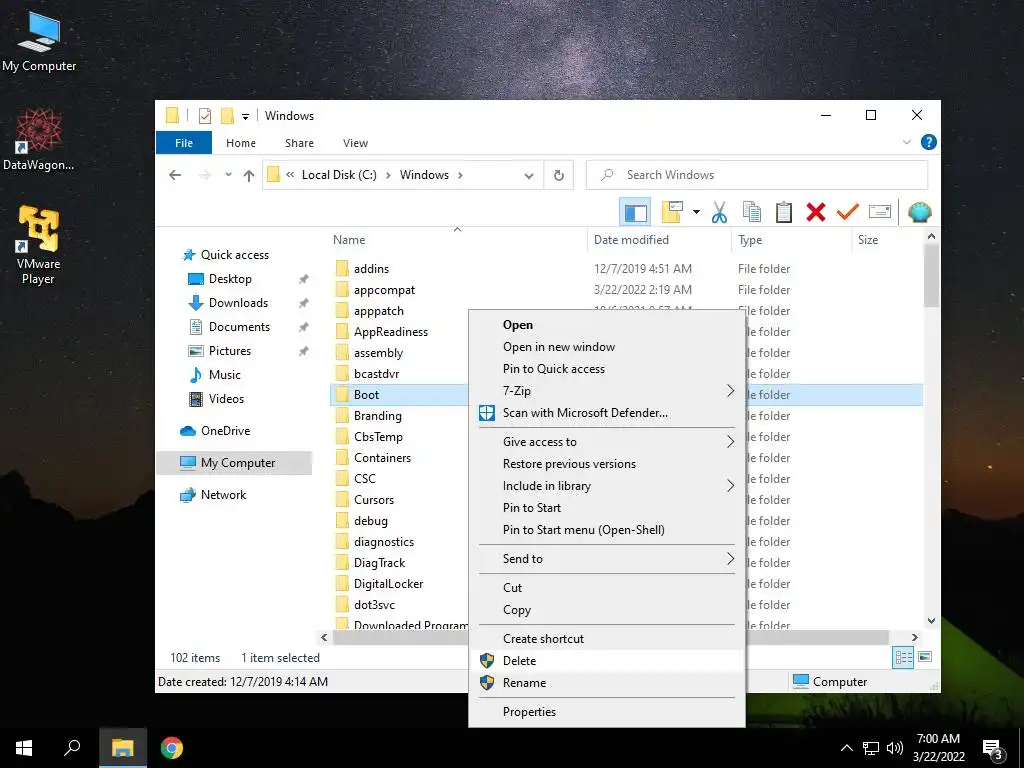
Task: Click the Explorer Help question mark icon
Action: 929,142
